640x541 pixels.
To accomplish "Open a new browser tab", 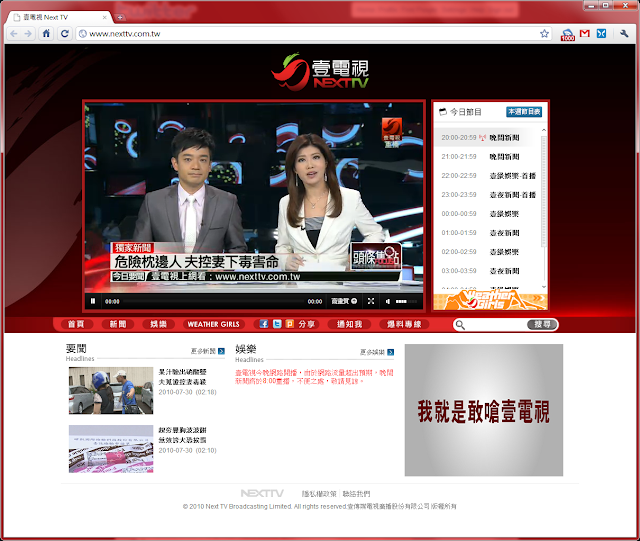I will coord(120,17).
